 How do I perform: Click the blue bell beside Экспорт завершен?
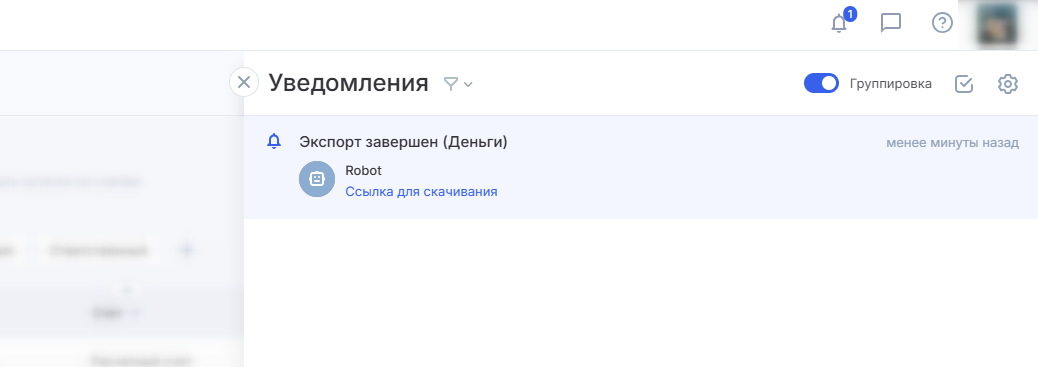tap(274, 141)
